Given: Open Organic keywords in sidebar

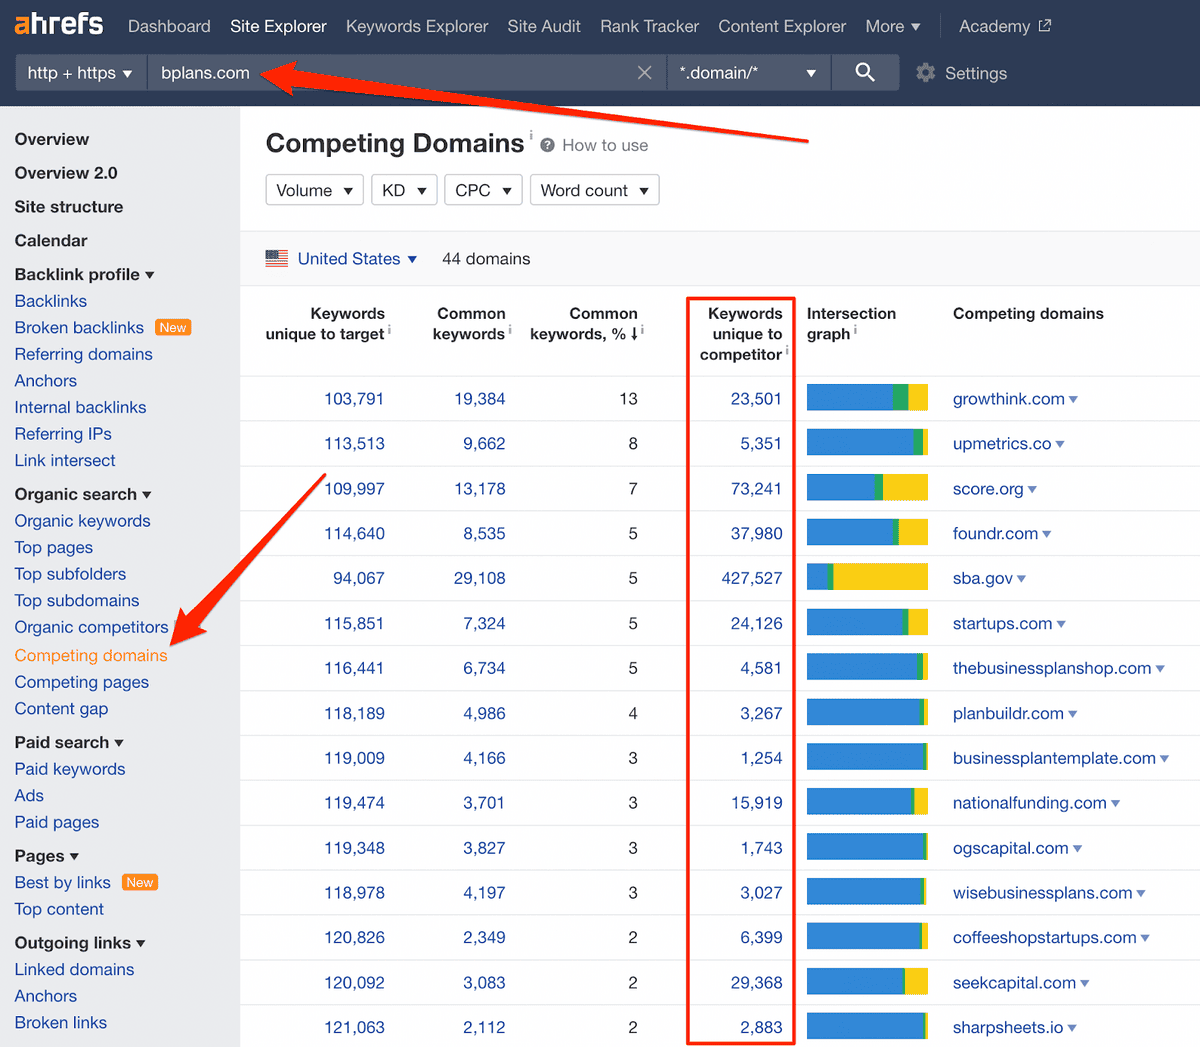Looking at the screenshot, I should pos(83,521).
